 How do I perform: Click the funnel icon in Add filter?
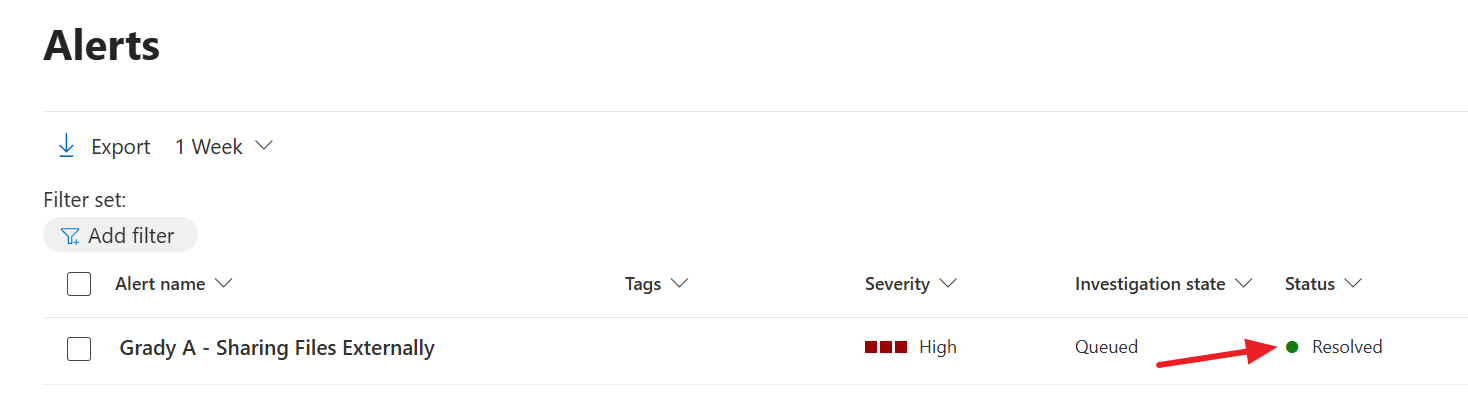click(x=70, y=236)
